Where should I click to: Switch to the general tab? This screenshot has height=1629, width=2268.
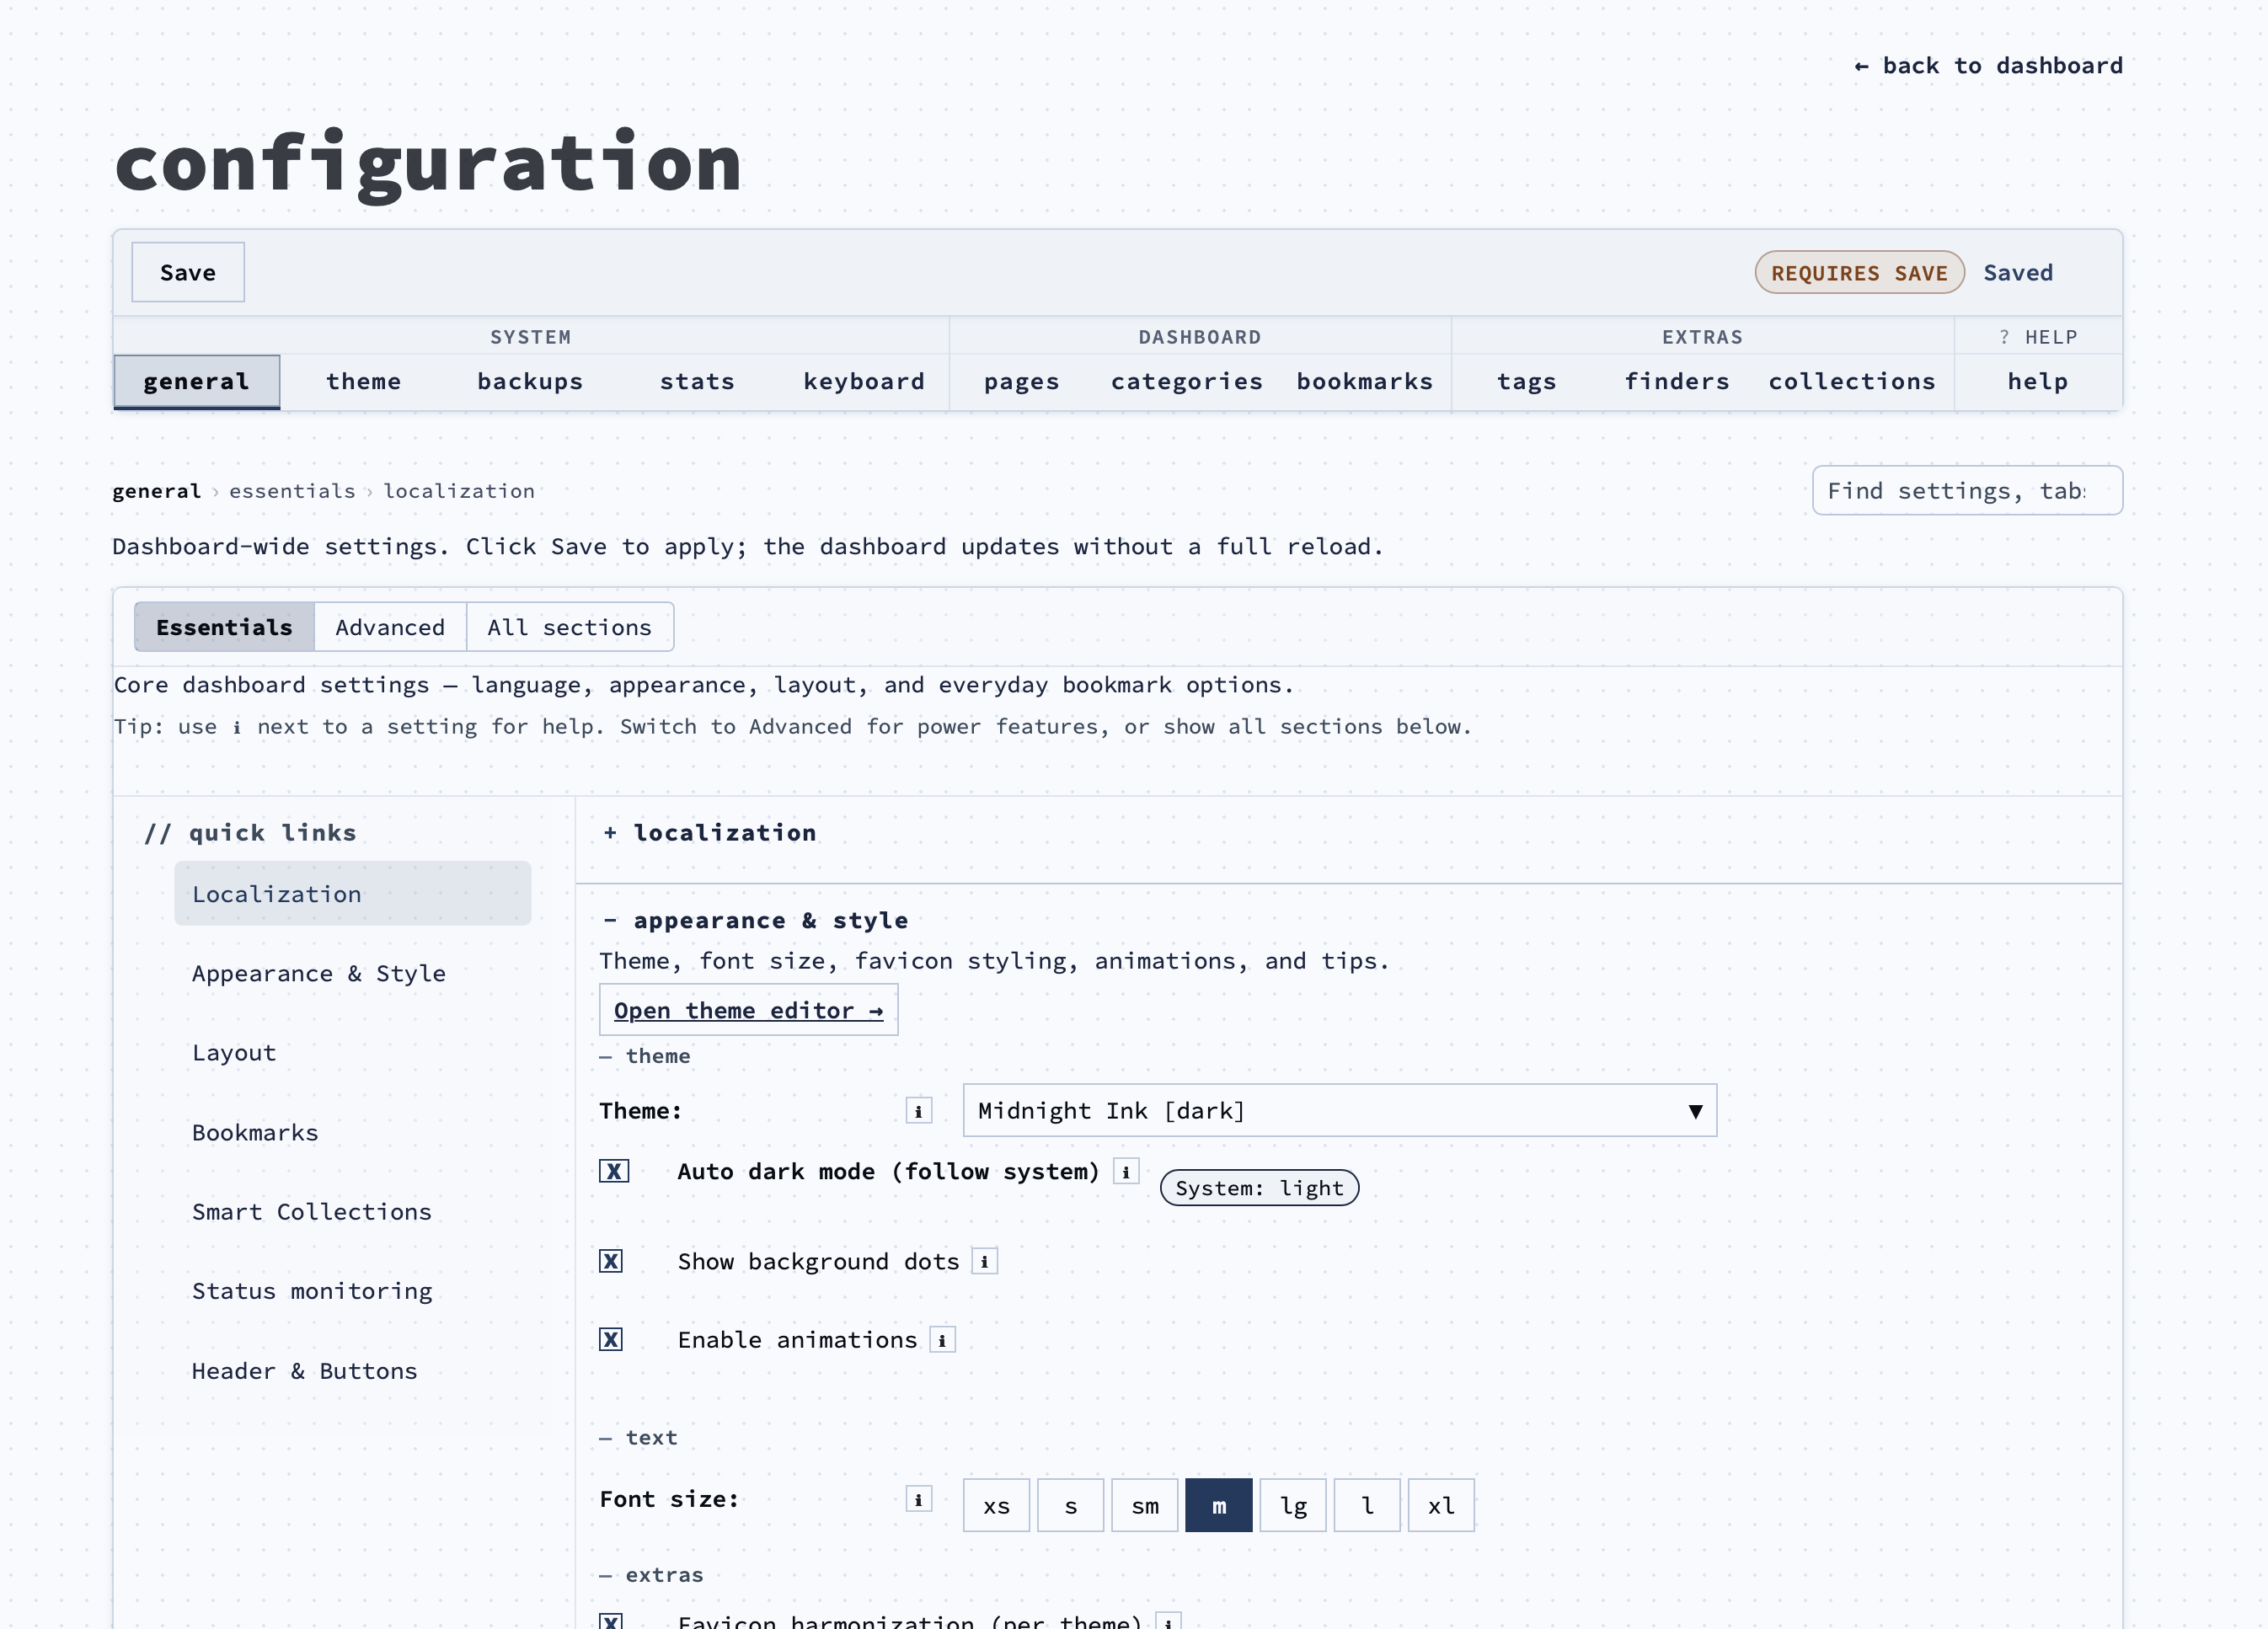point(197,382)
